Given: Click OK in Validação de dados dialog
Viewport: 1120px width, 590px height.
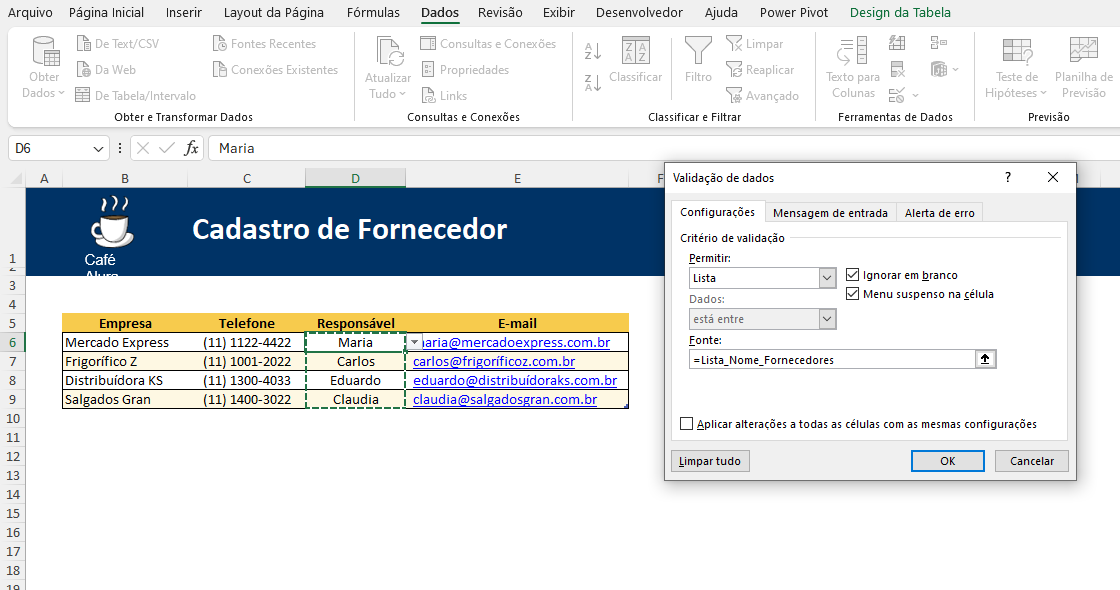Looking at the screenshot, I should pos(948,461).
